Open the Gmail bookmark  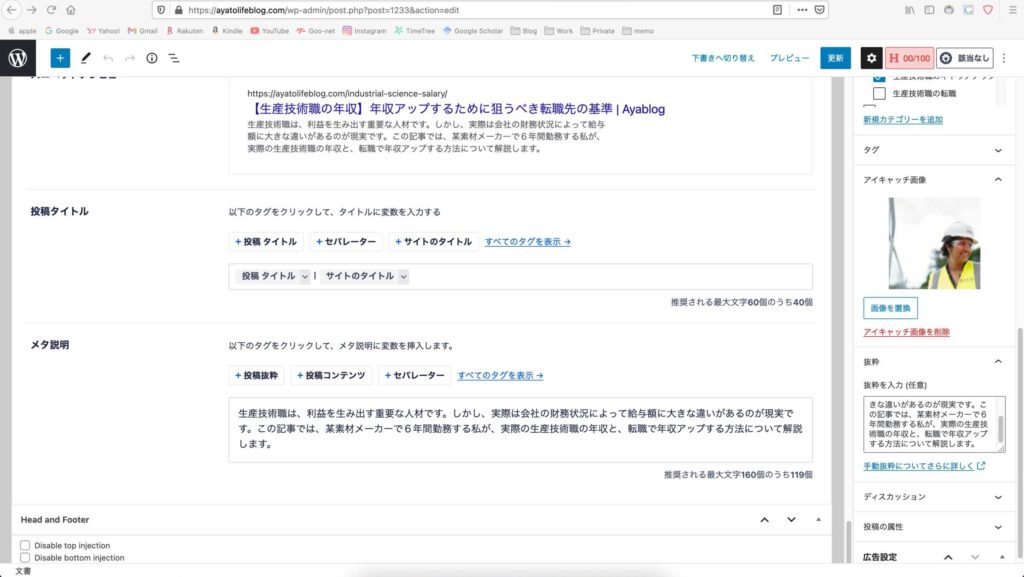pos(142,31)
